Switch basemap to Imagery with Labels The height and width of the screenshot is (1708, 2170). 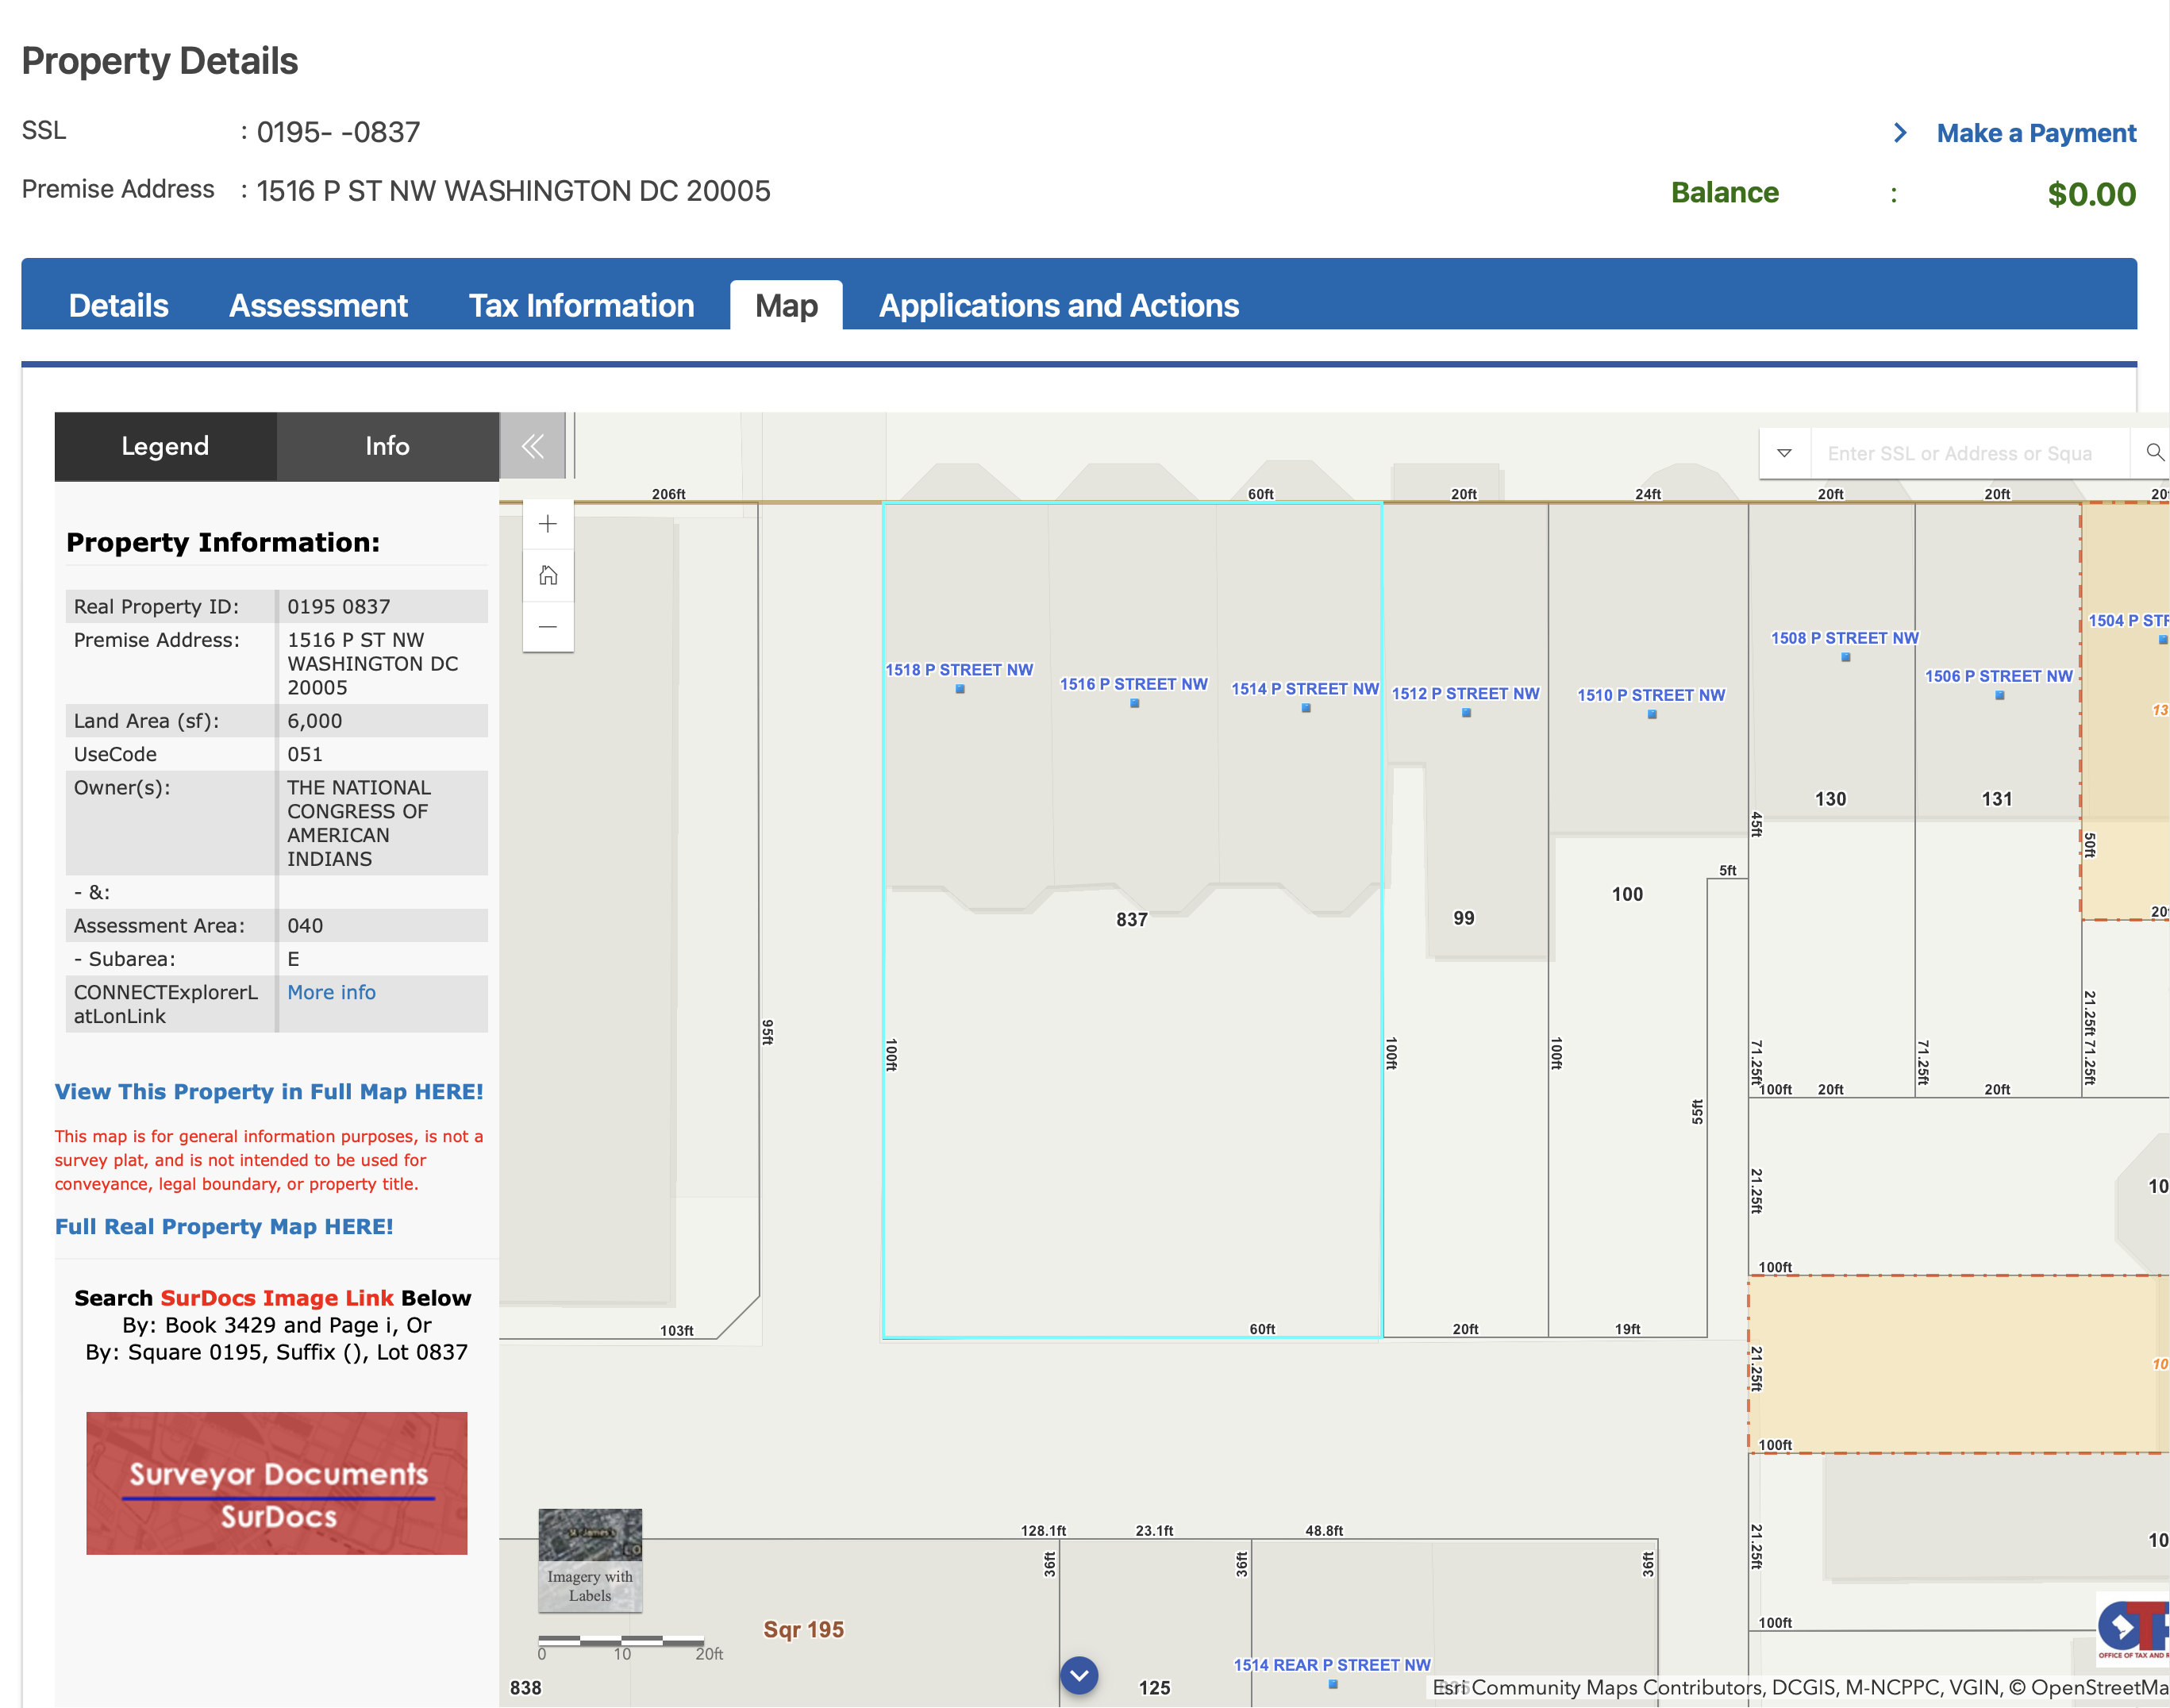590,1560
